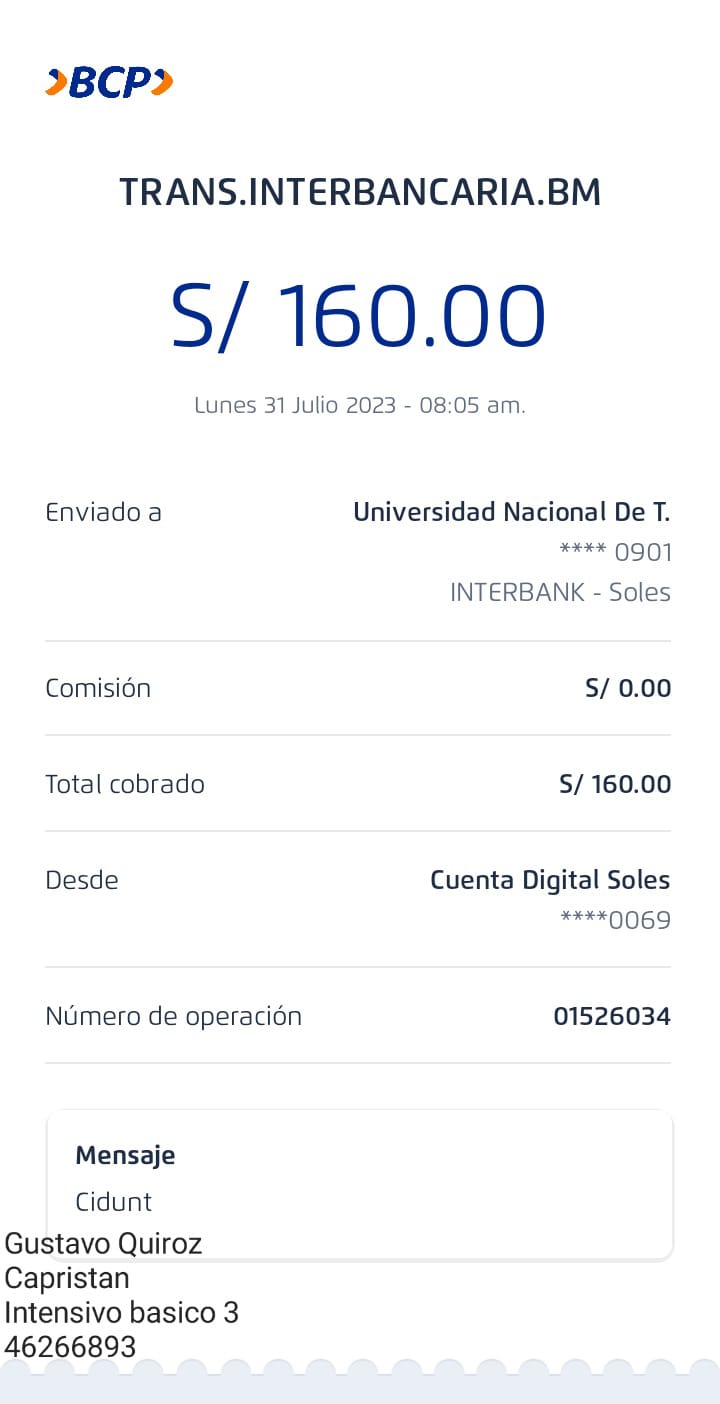Screen dimensions: 720x1404
Task: Click recipient Universidad Nacional De T.
Action: [511, 513]
